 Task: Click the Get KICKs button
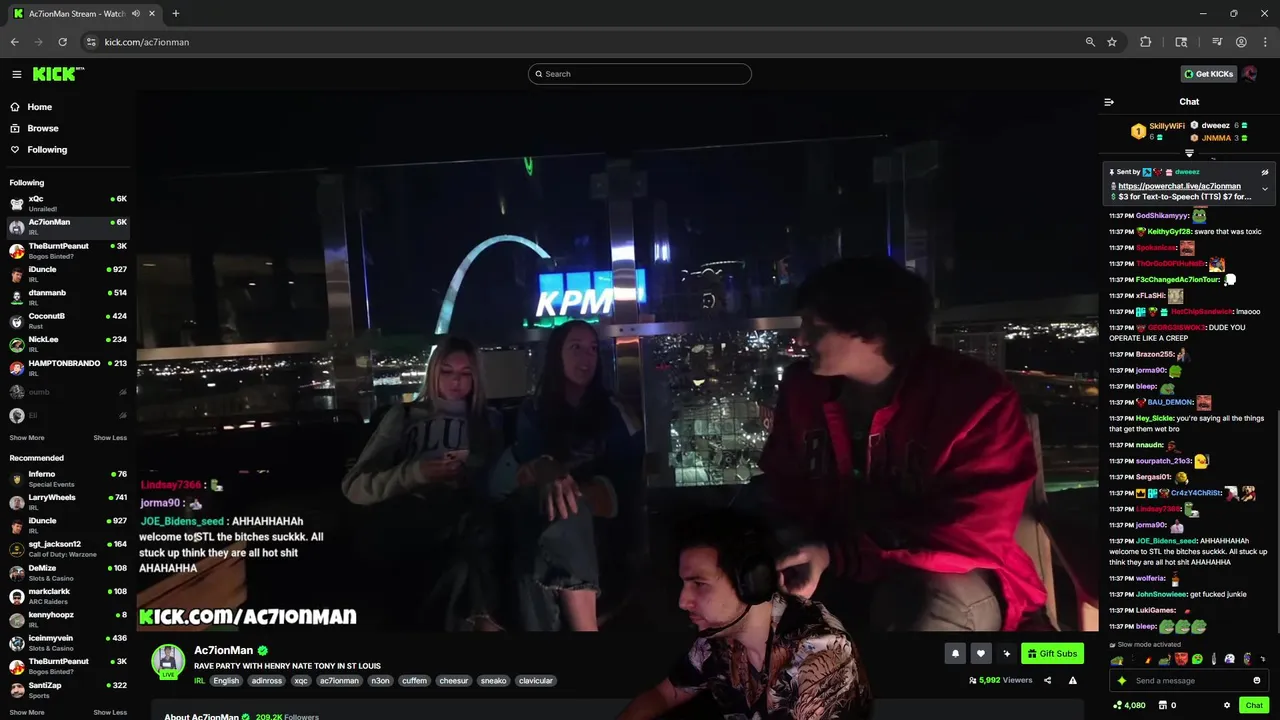[x=1208, y=74]
